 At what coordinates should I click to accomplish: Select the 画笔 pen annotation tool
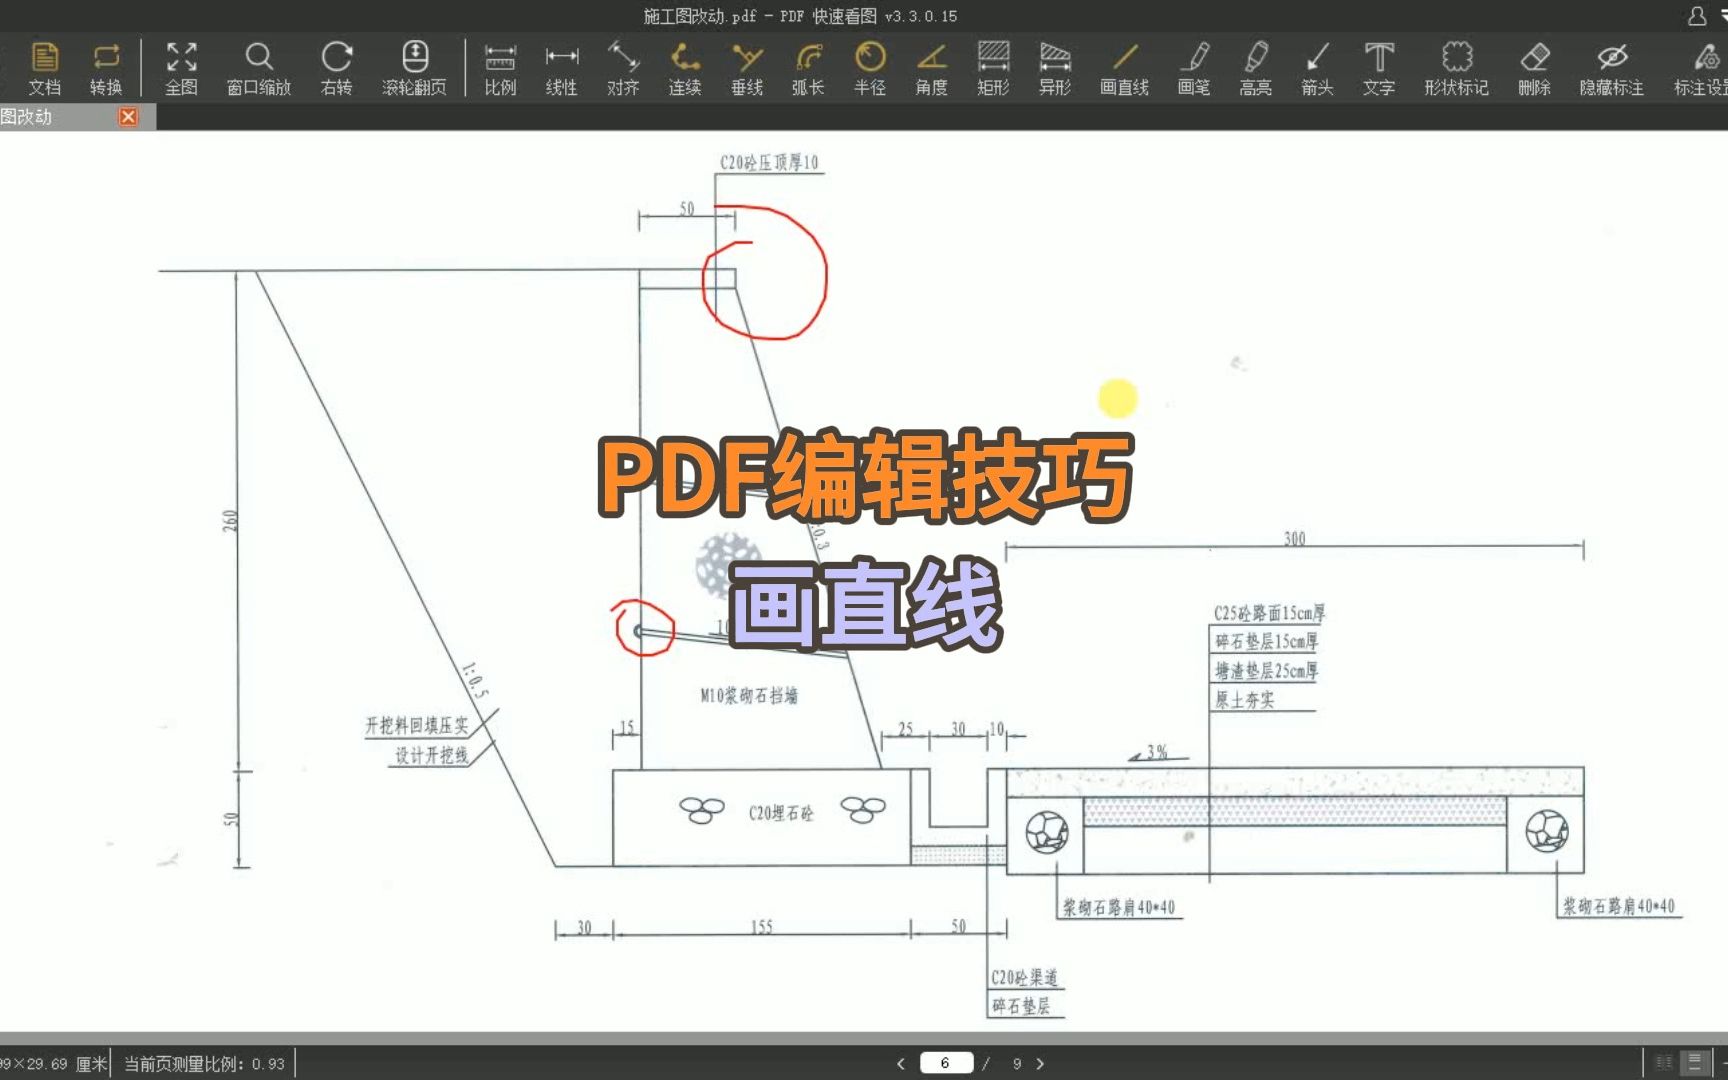(1194, 65)
